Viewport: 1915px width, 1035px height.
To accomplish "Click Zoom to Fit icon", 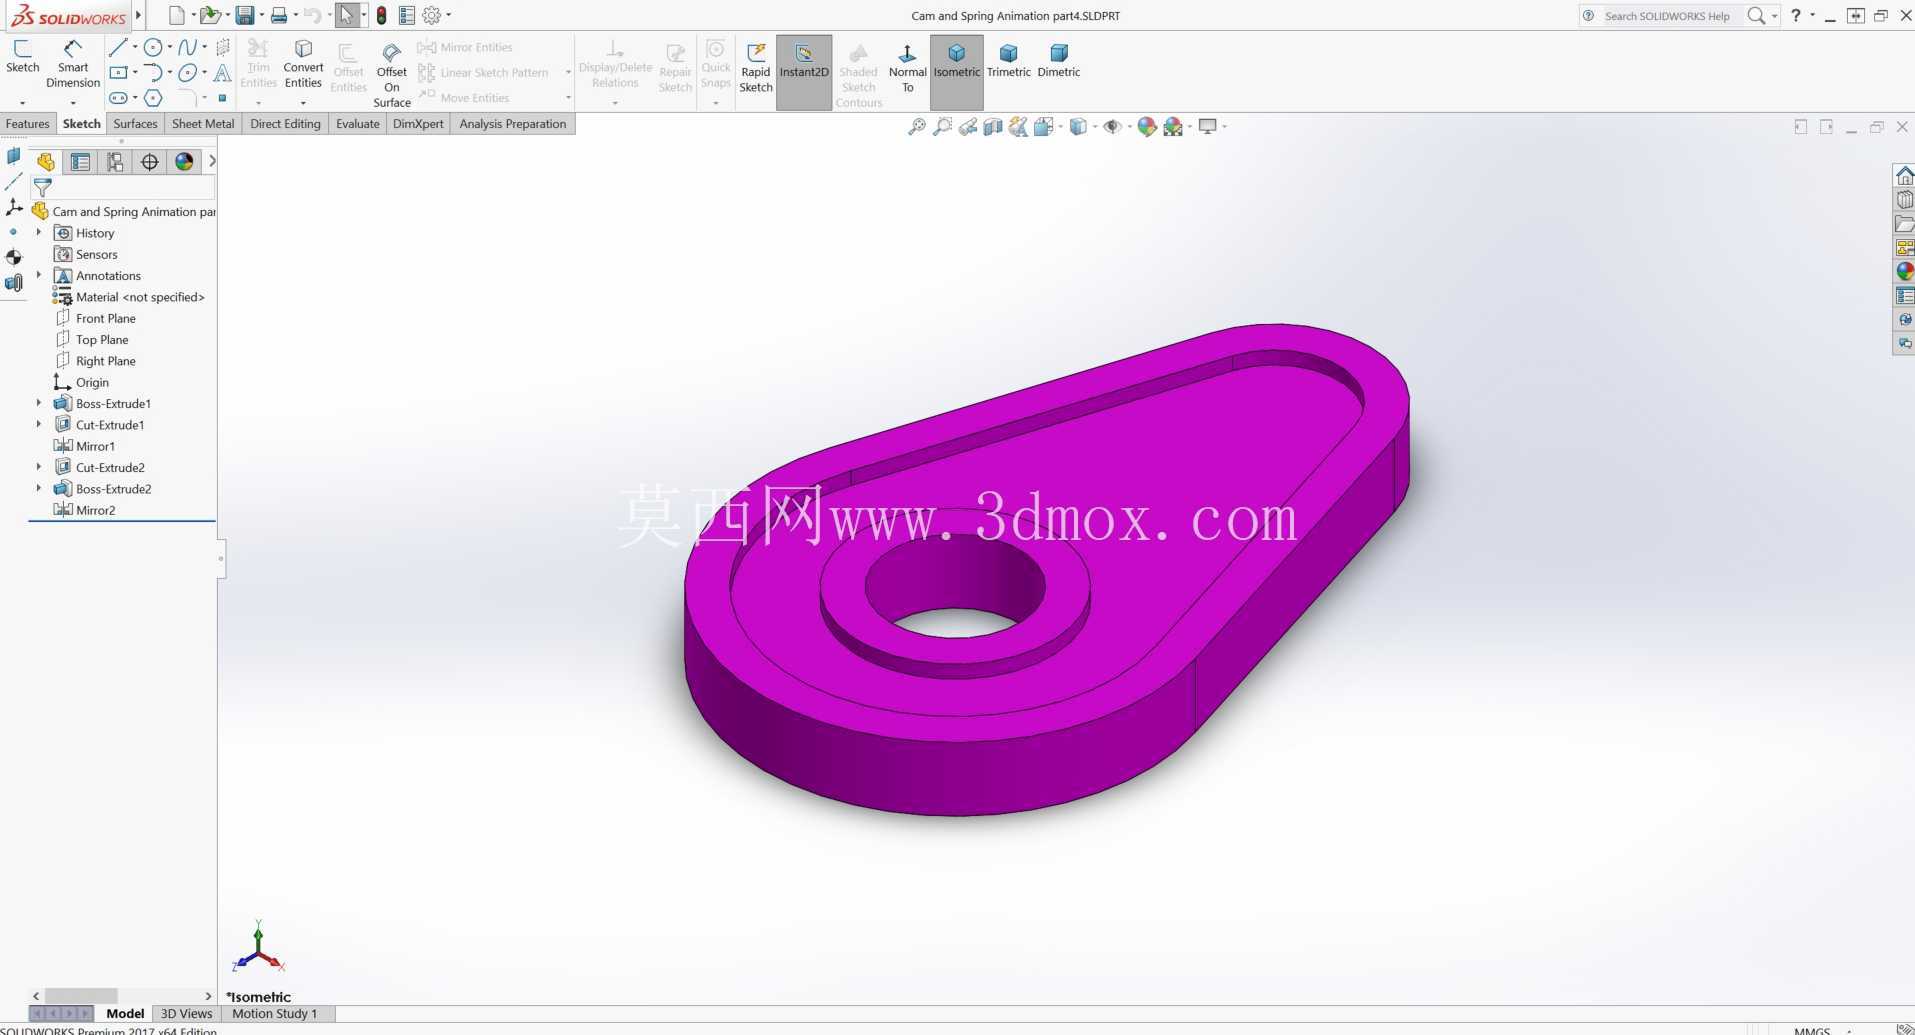I will tap(916, 126).
